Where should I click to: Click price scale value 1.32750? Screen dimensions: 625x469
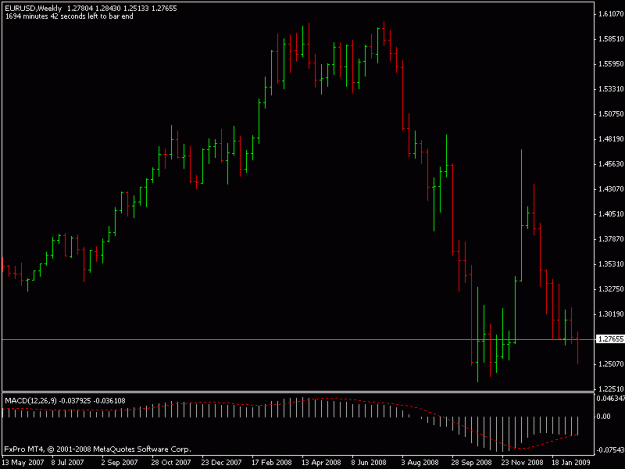click(611, 289)
